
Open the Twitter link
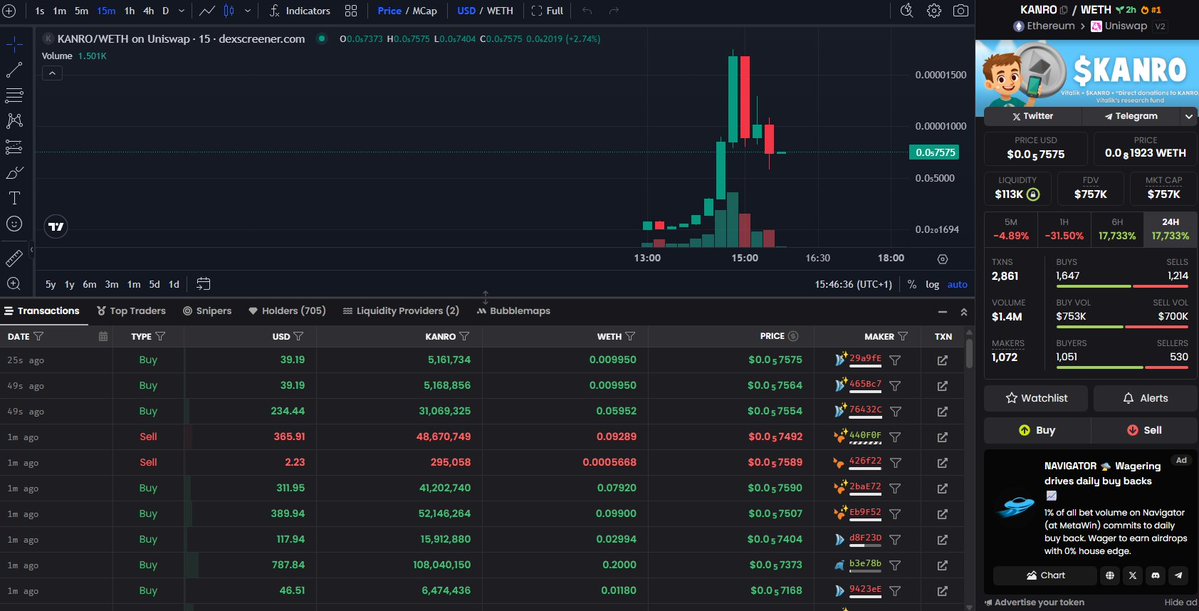click(1032, 116)
